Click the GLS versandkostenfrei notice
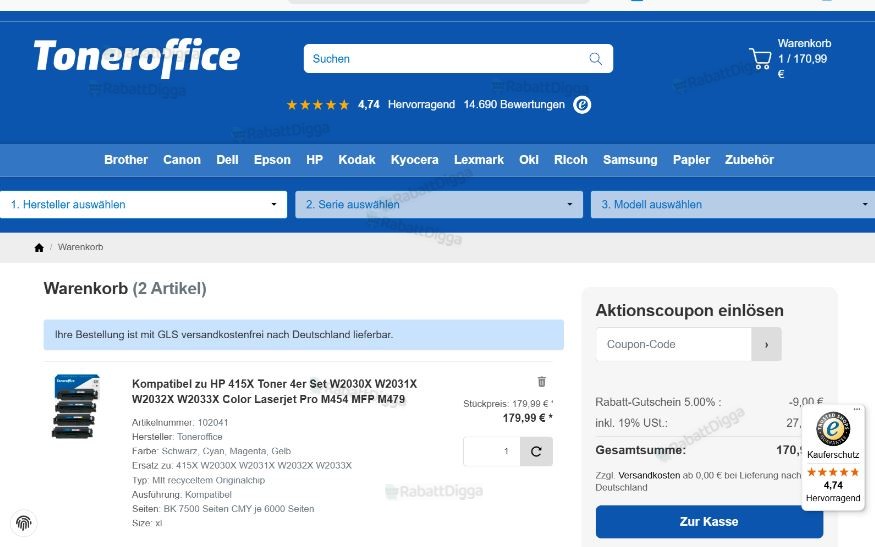Viewport: 875px width, 547px height. tap(304, 334)
